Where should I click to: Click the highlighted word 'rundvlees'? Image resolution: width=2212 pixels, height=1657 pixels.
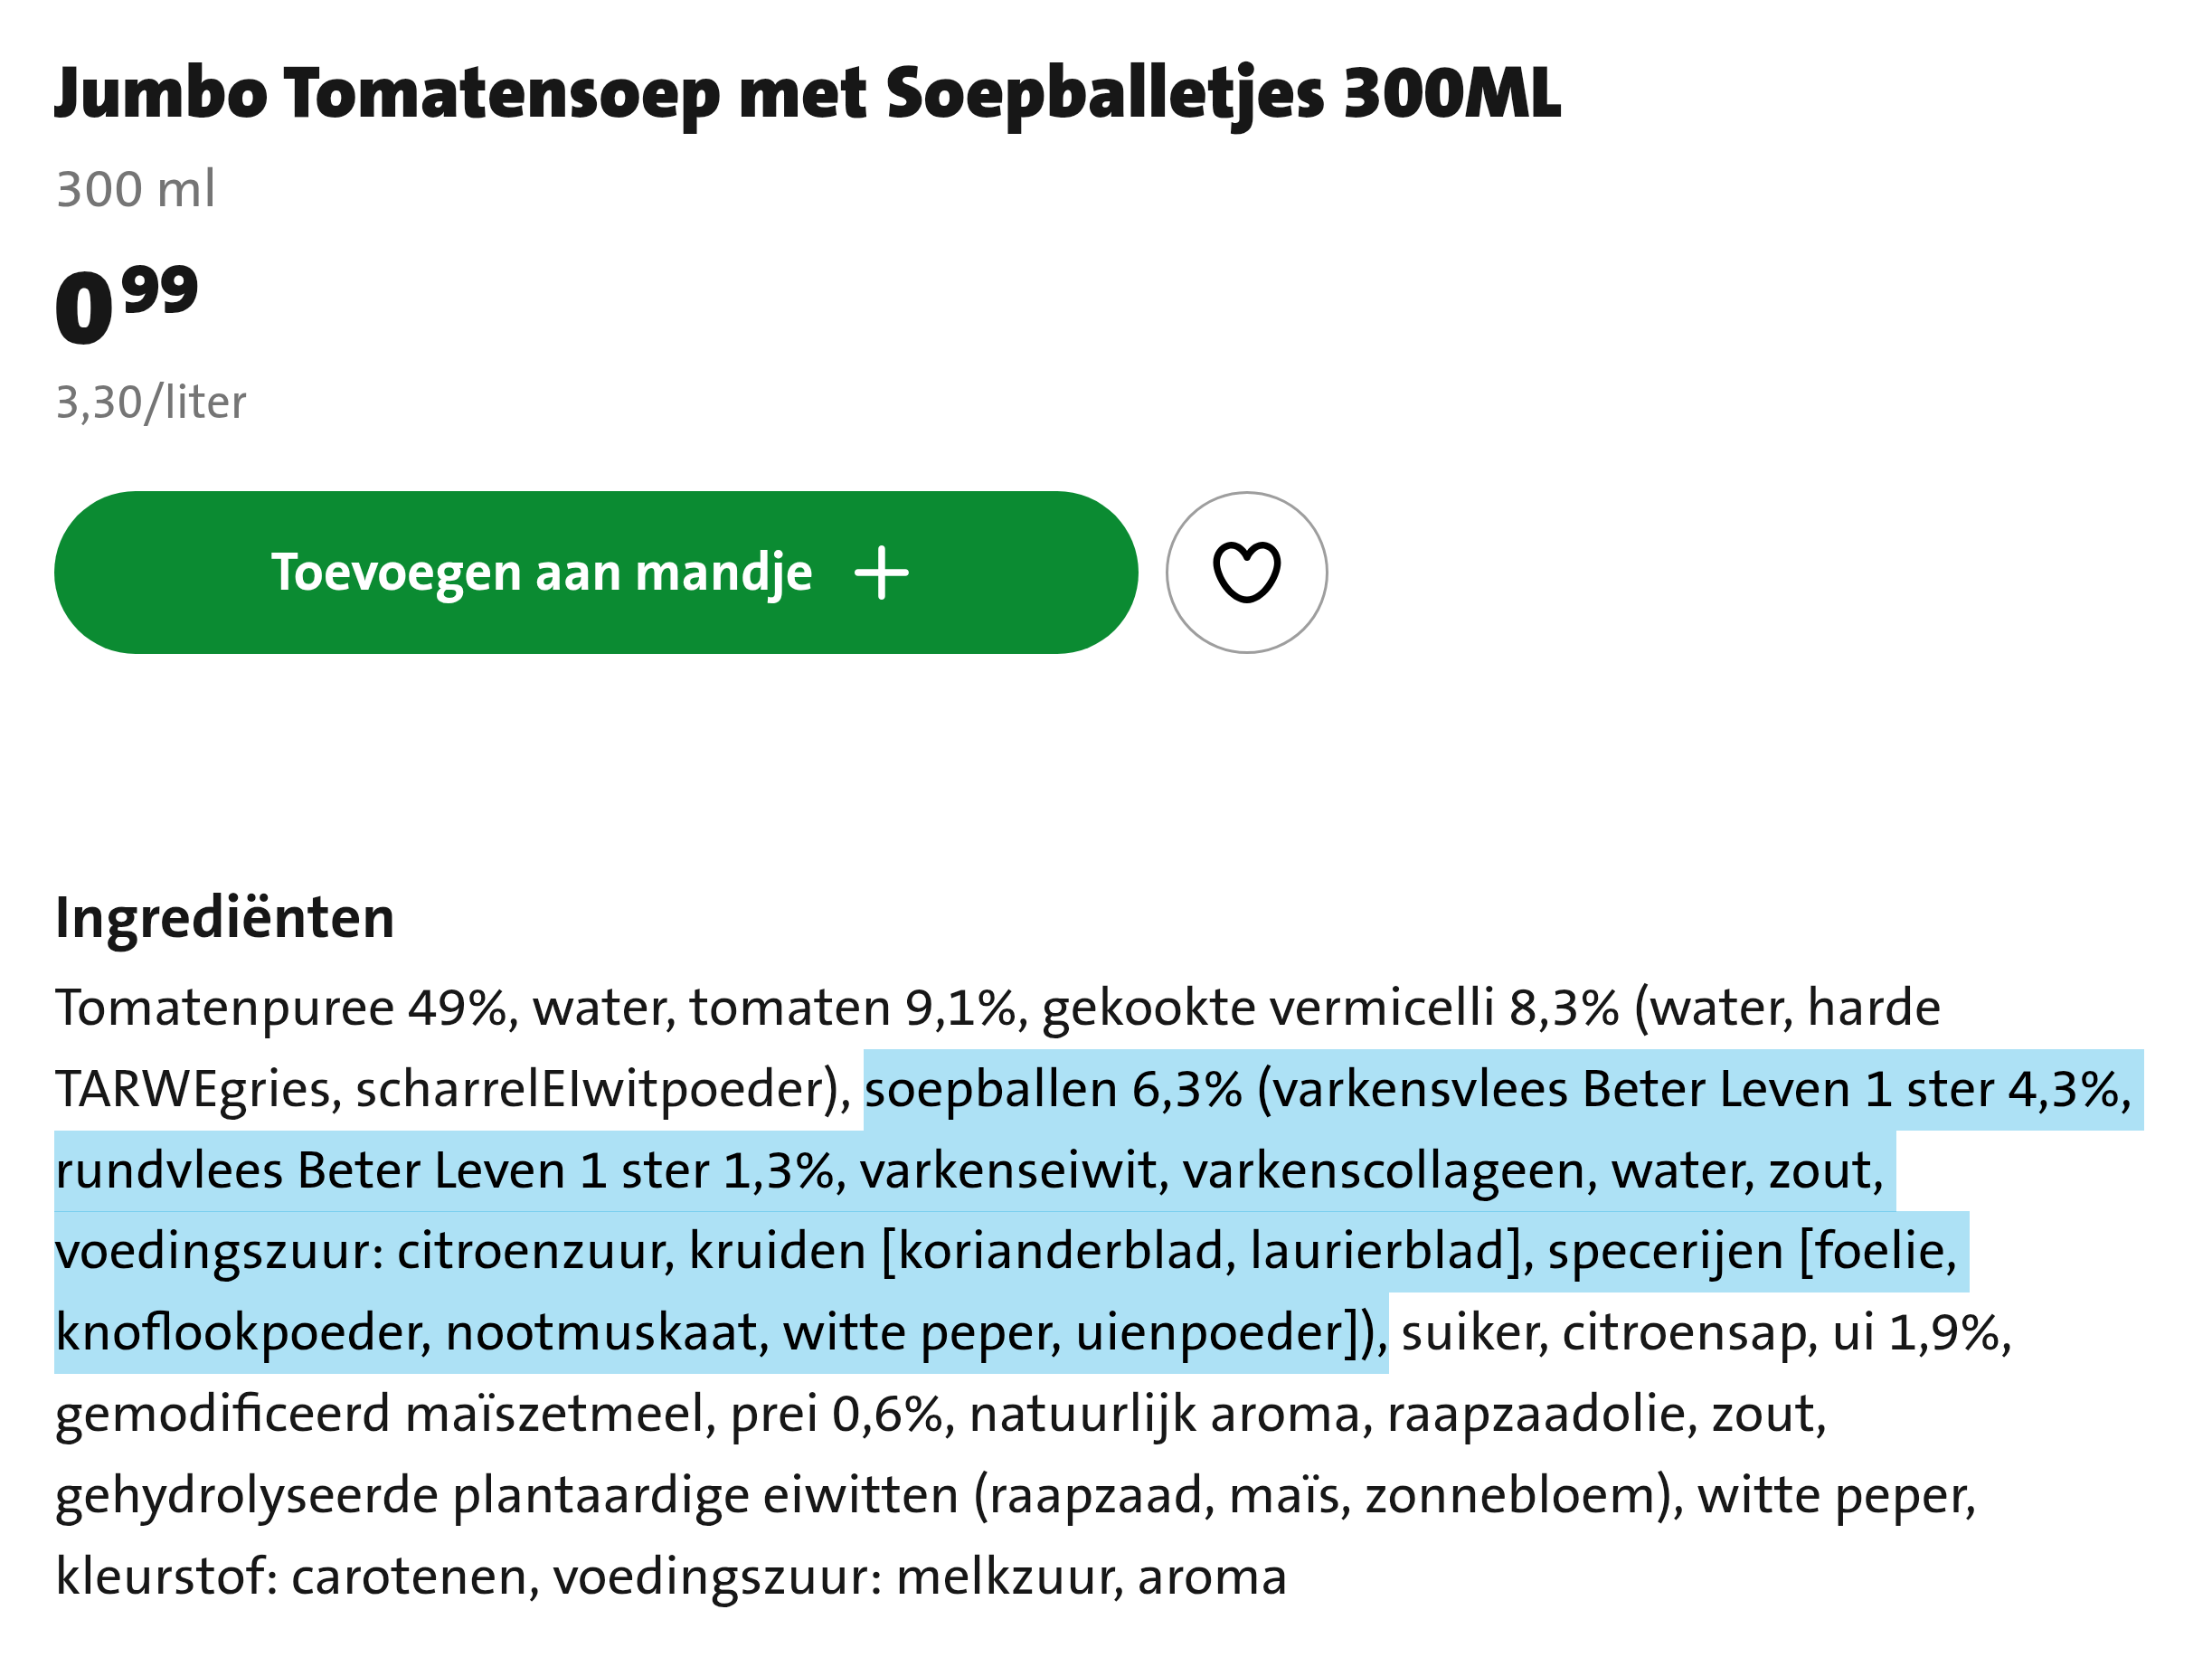point(169,1170)
